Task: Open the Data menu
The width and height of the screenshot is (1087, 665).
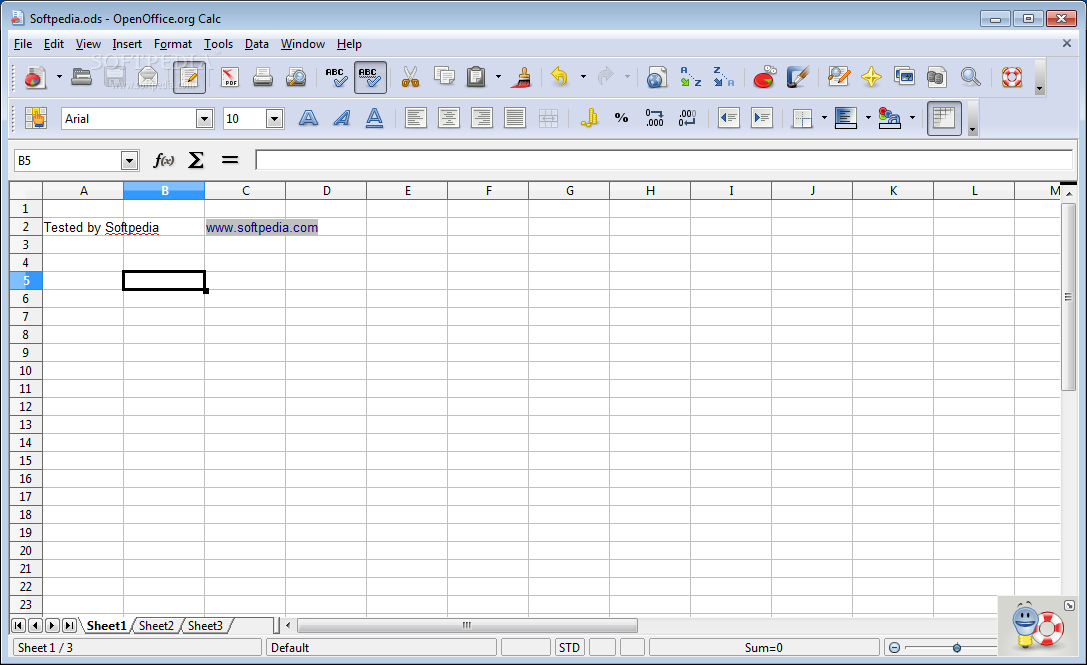Action: (x=256, y=44)
